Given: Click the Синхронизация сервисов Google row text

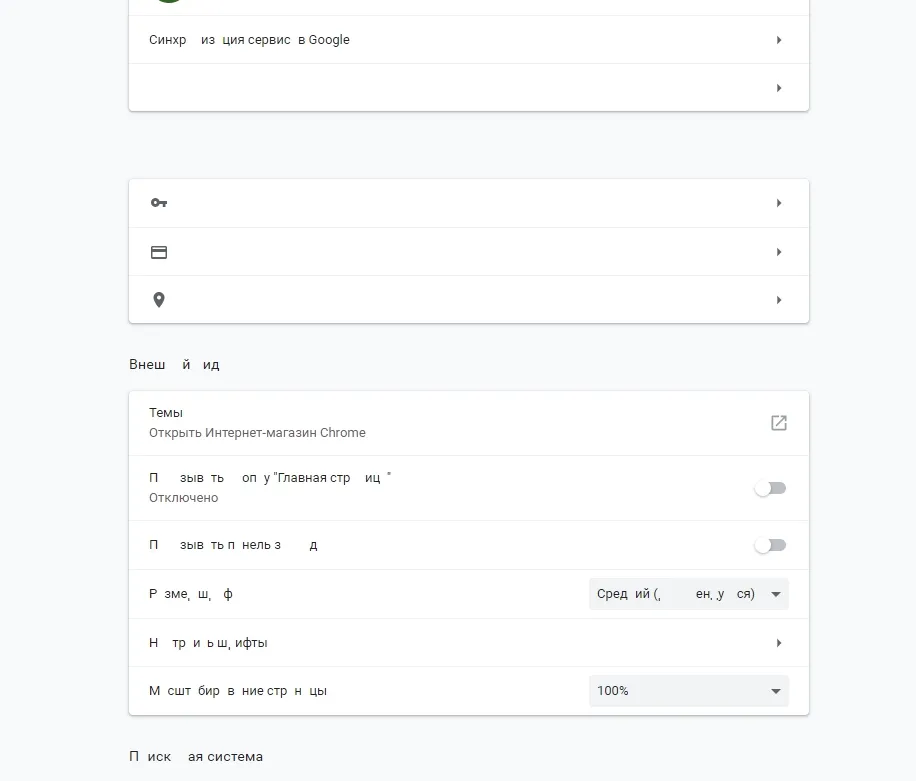Looking at the screenshot, I should tap(249, 40).
